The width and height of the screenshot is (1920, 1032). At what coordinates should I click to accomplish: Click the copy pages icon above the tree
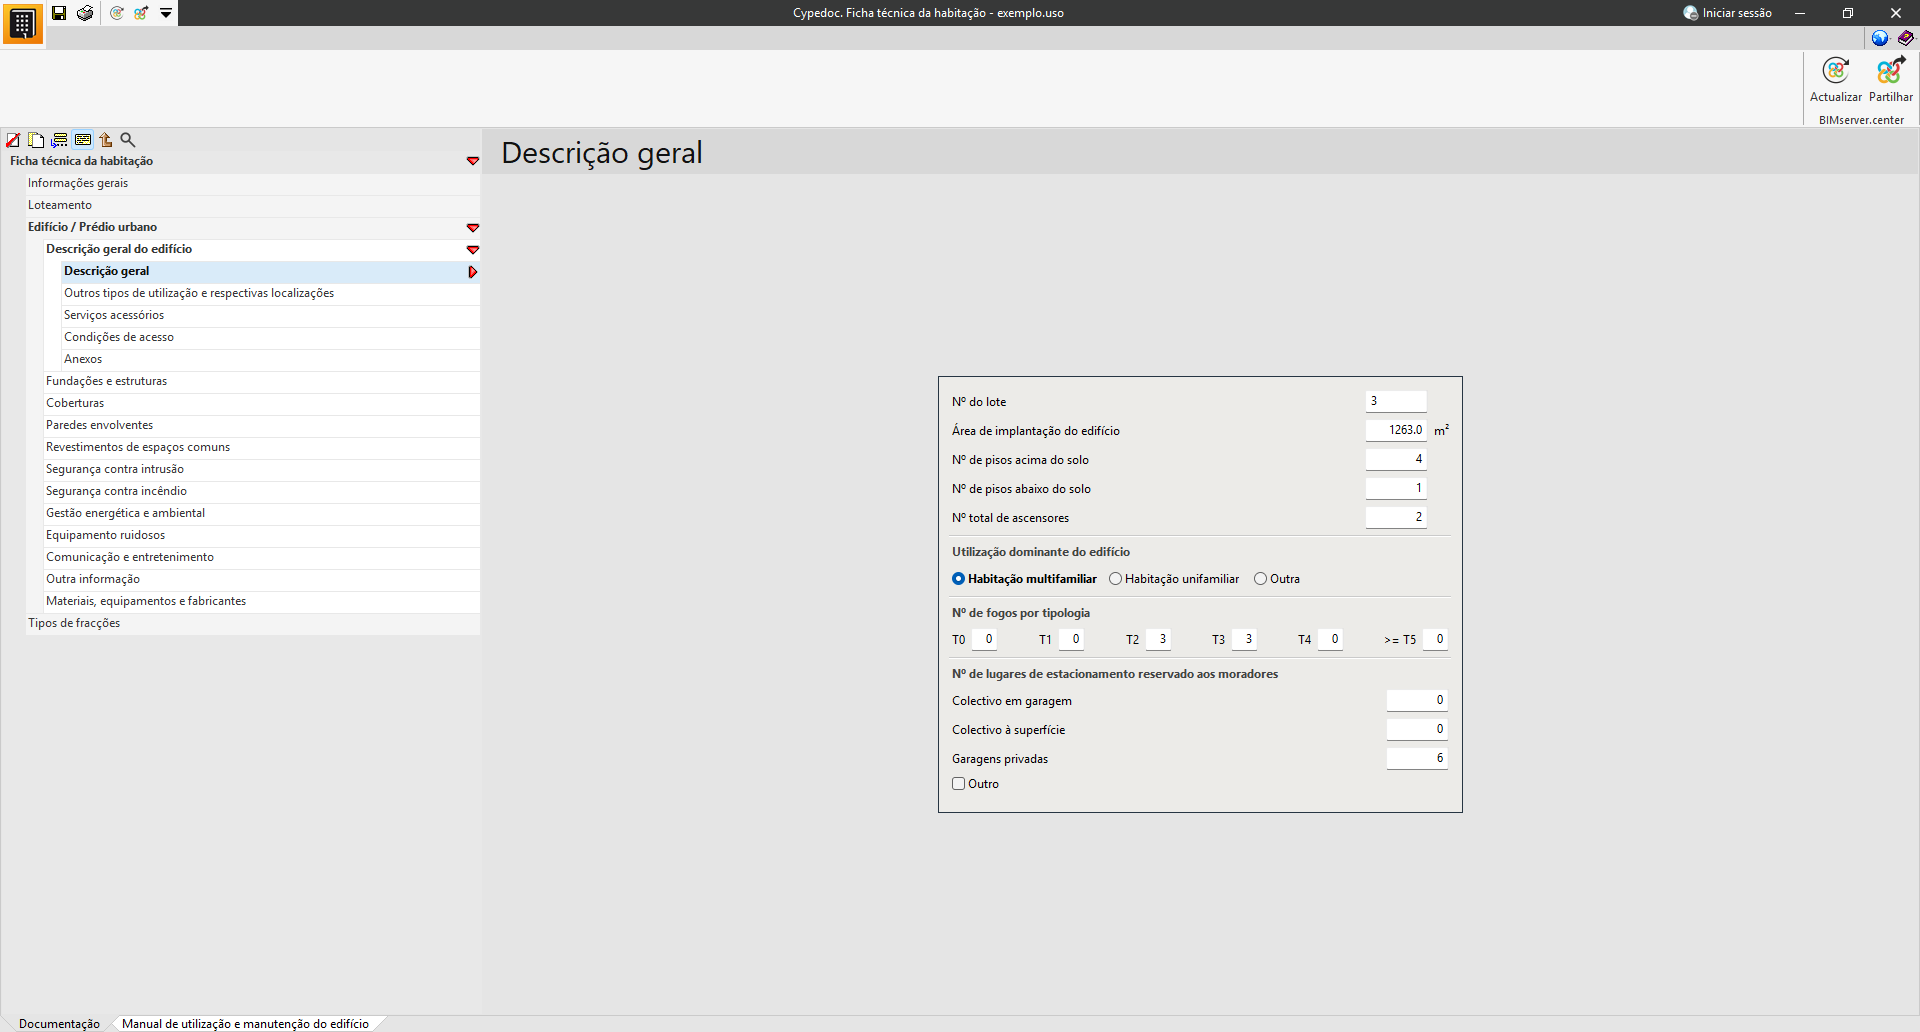[36, 140]
